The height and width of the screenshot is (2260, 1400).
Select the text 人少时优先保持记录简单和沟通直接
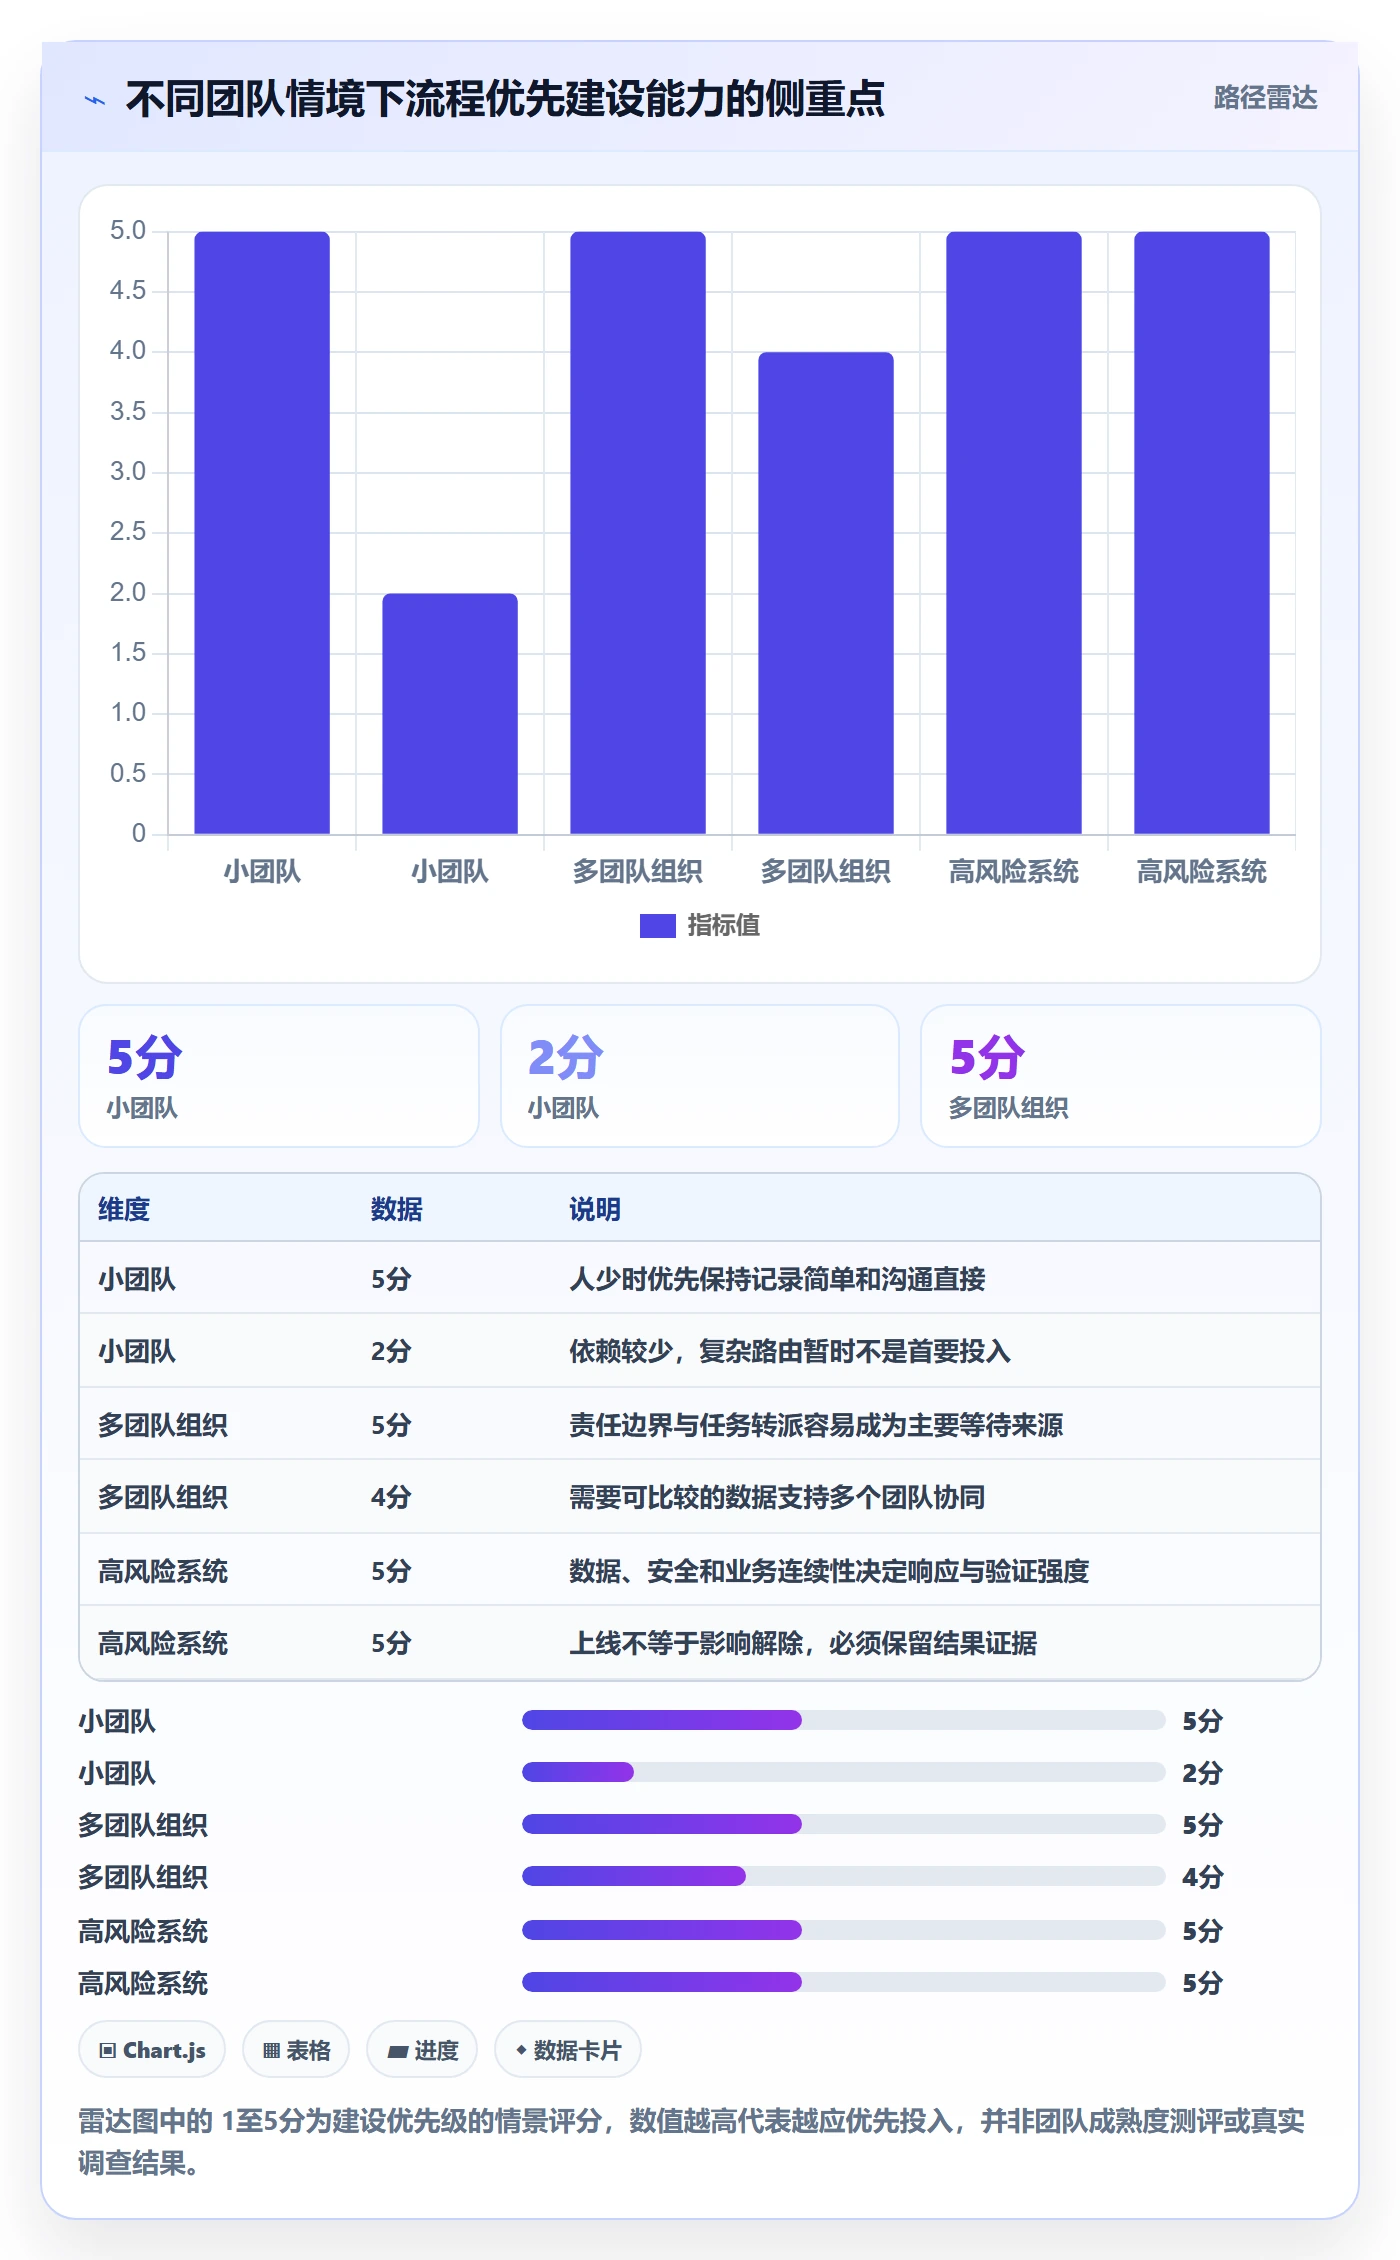pos(777,1279)
